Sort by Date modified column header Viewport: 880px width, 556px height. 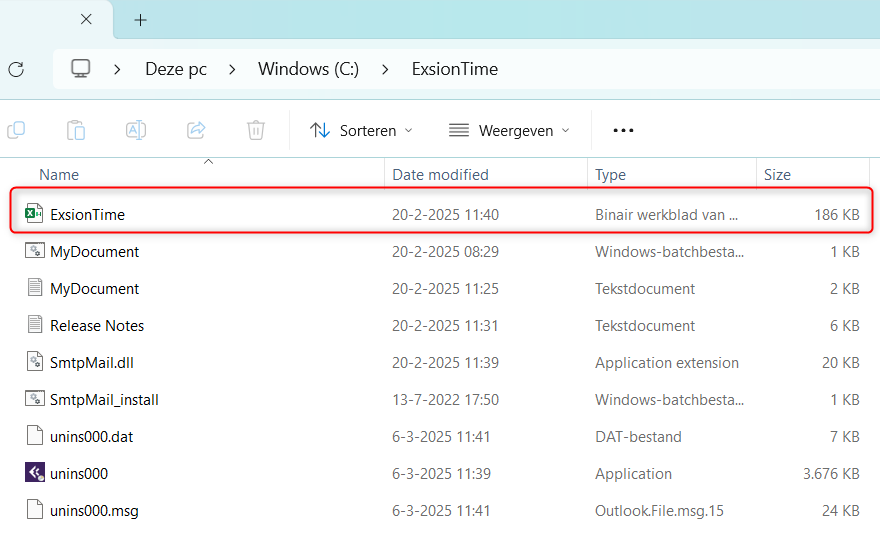point(440,174)
